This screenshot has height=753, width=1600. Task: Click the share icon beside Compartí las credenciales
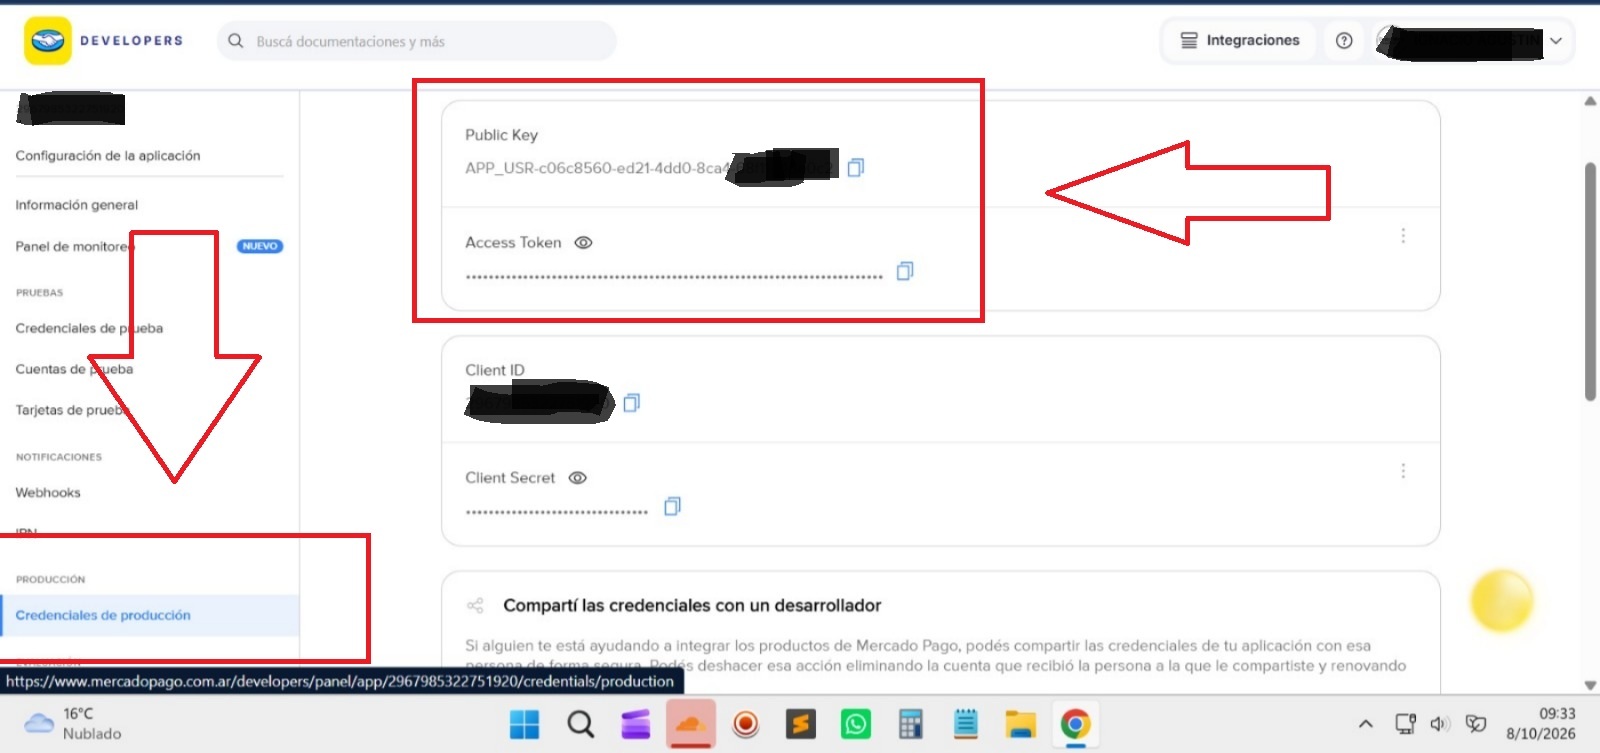click(x=475, y=606)
